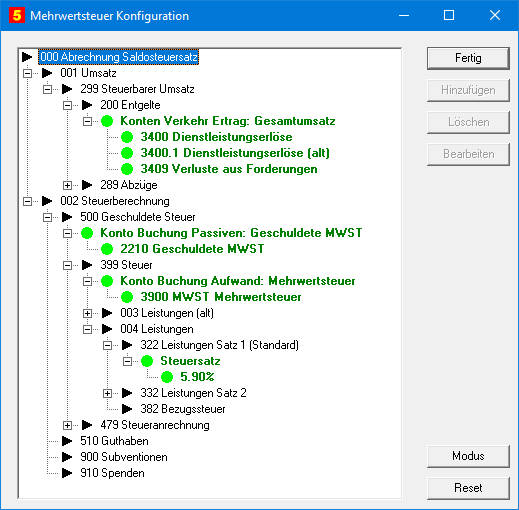Click arrow icon of 382 Bezugssteuer
The height and width of the screenshot is (510, 519).
[x=127, y=409]
